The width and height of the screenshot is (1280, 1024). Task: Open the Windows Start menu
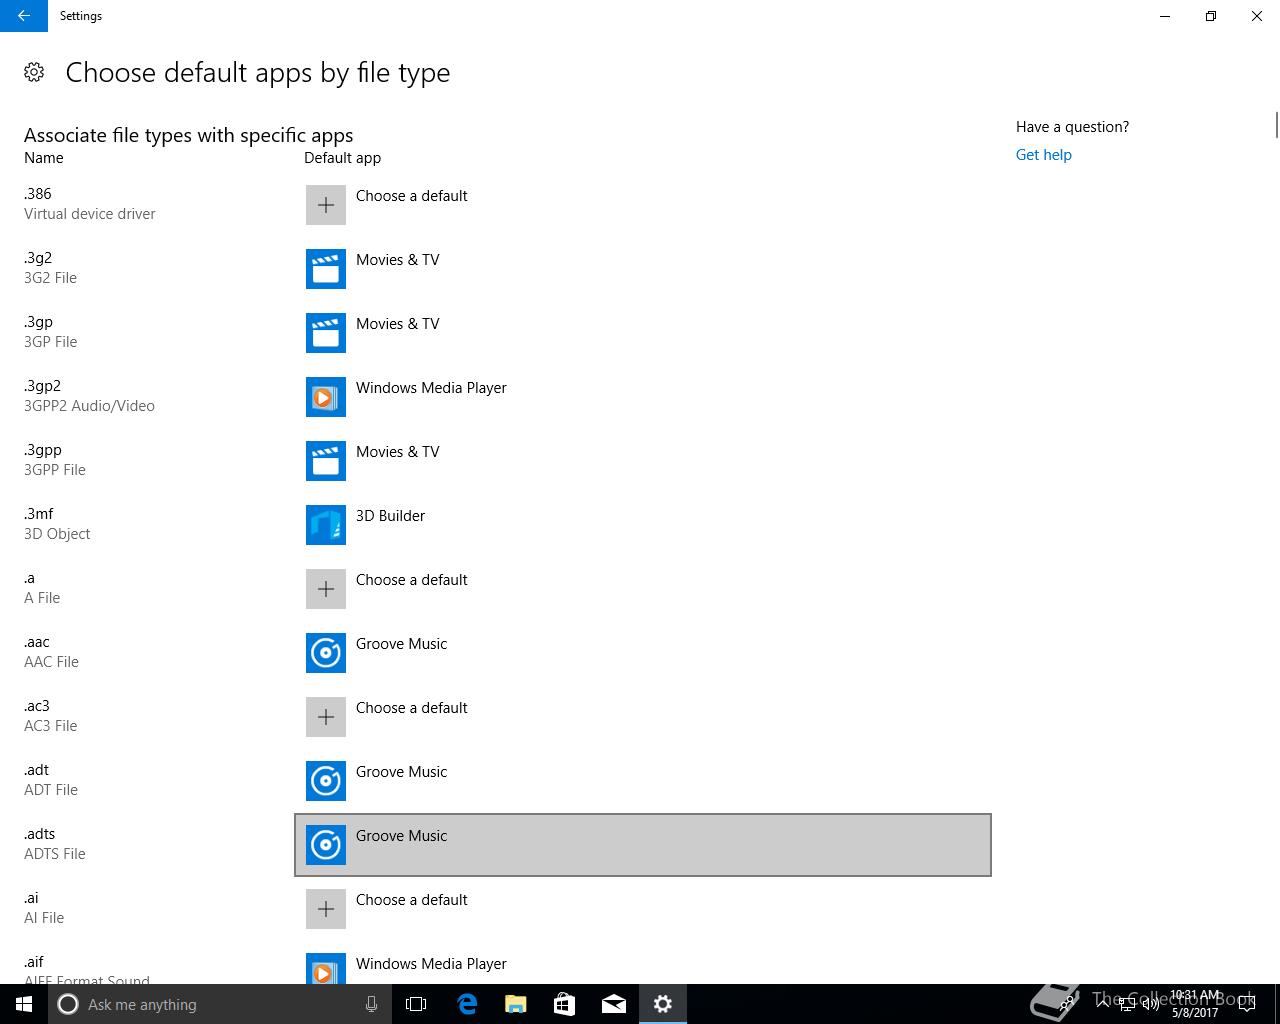pos(24,1004)
